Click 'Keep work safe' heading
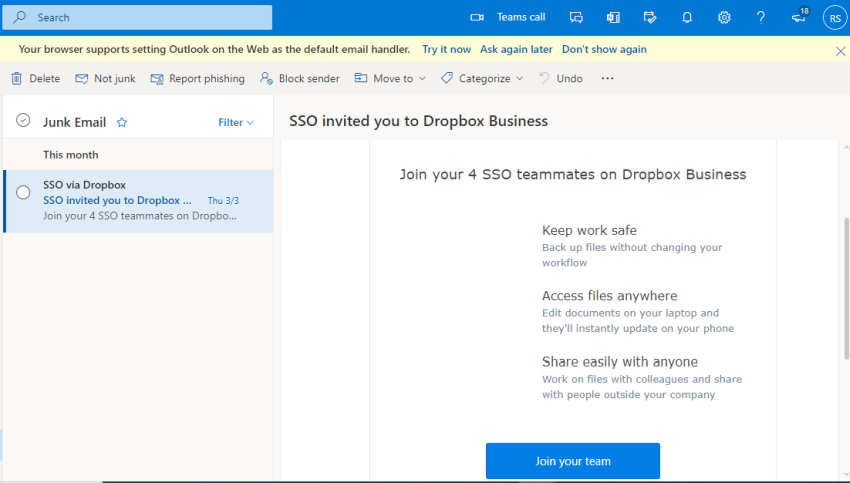This screenshot has height=483, width=850. [589, 230]
